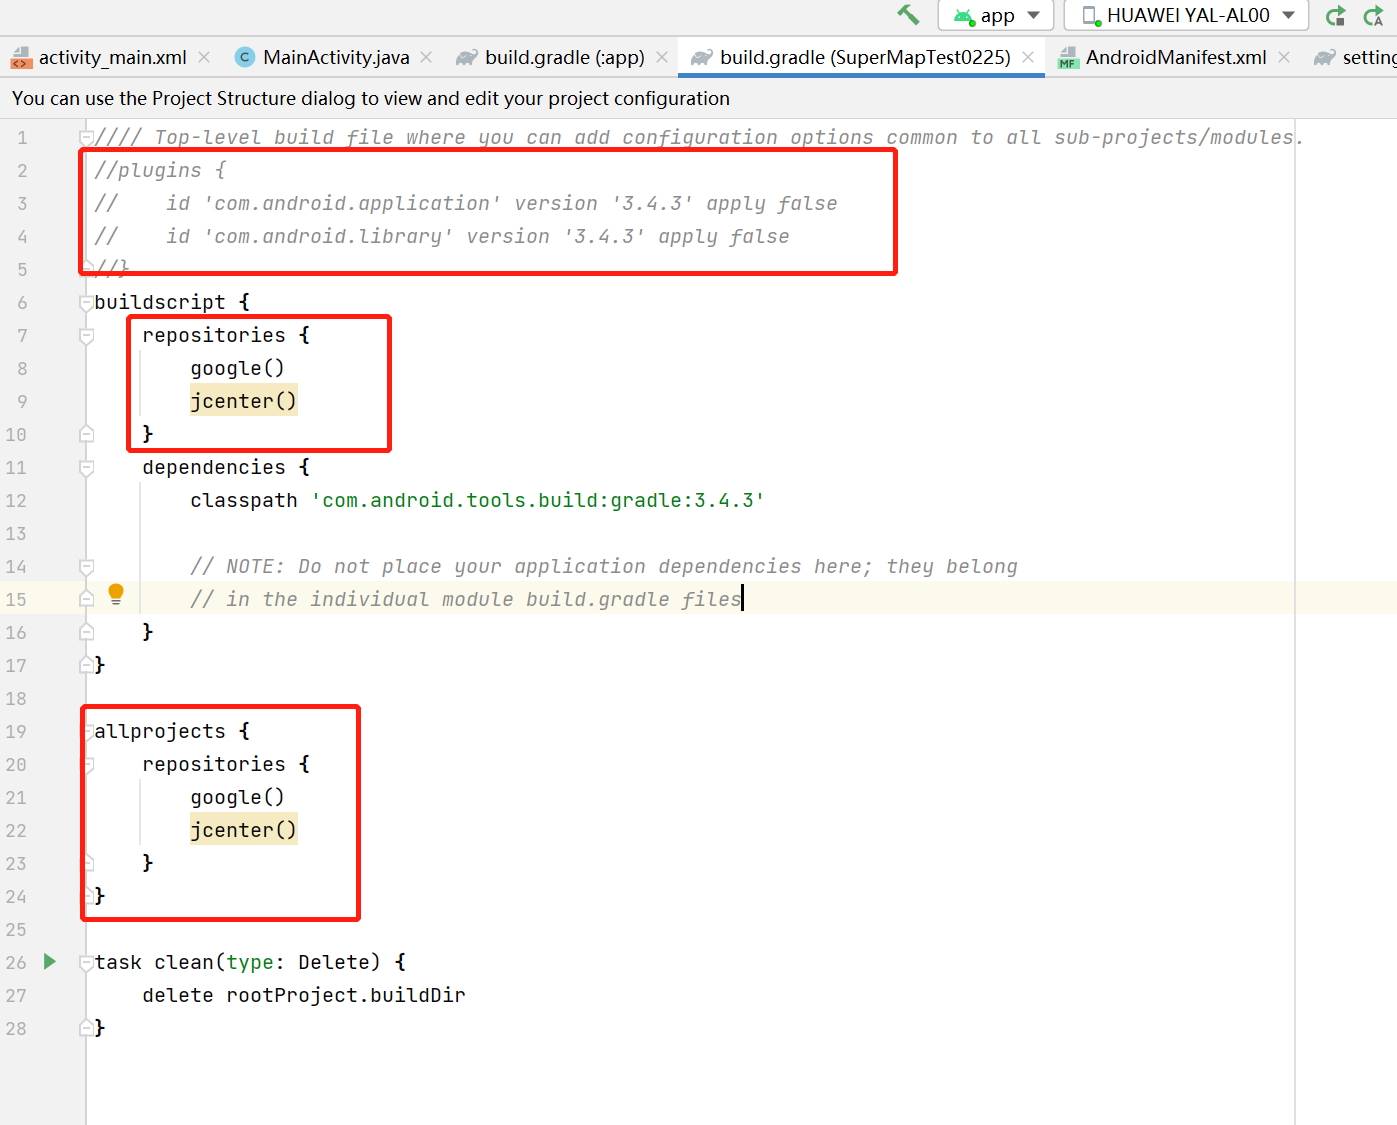1397x1125 pixels.
Task: Click the 'dependencies' keyword on line 11
Action: pos(214,467)
